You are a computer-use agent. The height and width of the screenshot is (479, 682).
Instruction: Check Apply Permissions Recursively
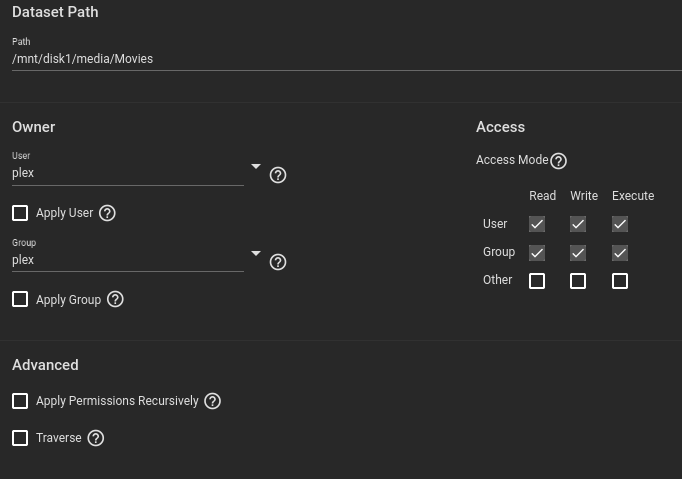(20, 401)
